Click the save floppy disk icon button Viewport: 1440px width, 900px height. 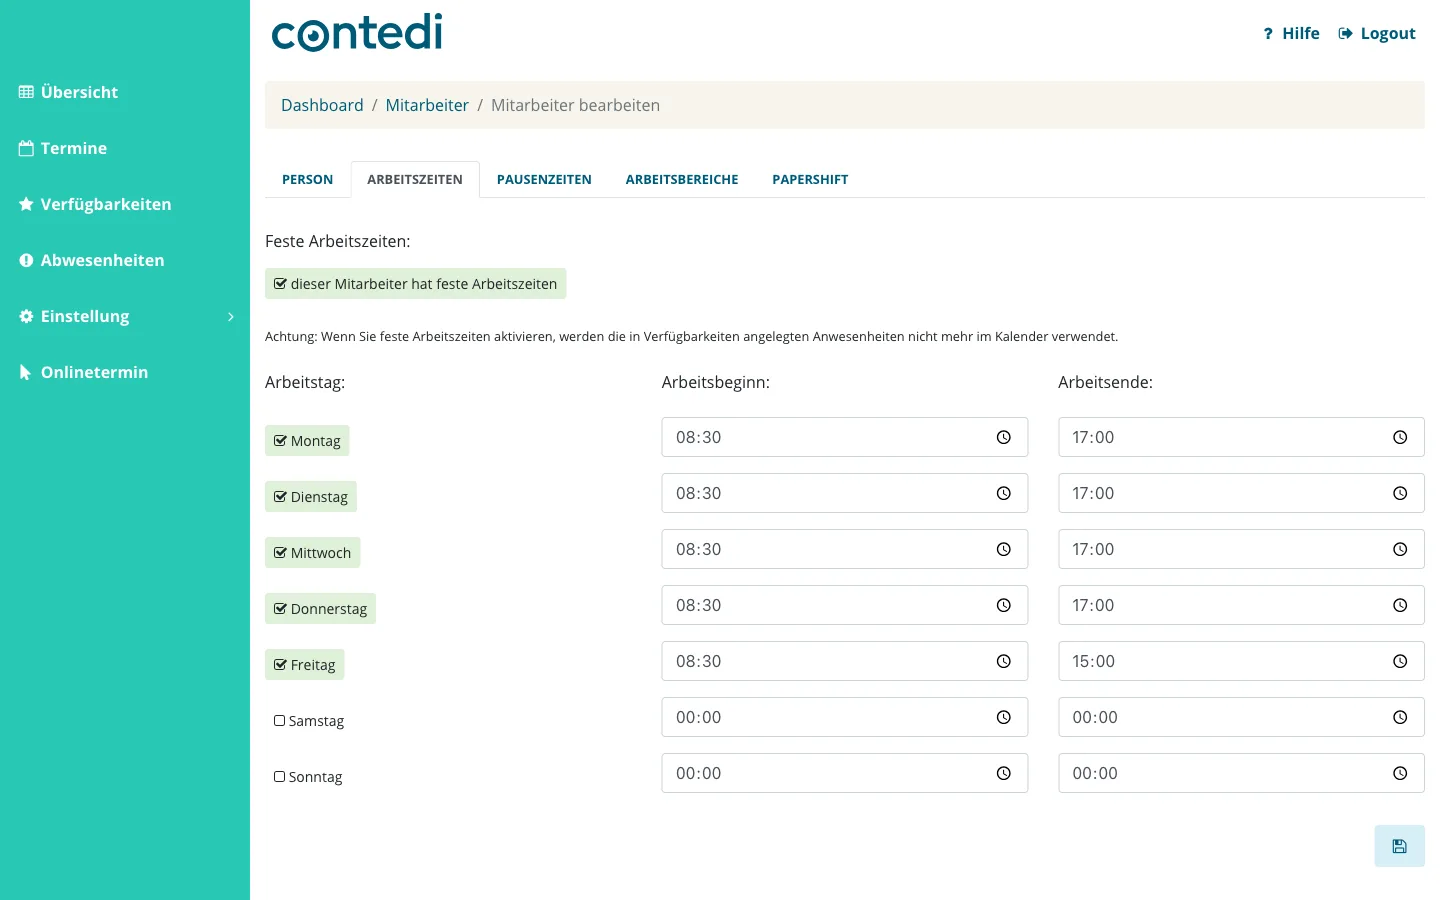click(x=1399, y=846)
